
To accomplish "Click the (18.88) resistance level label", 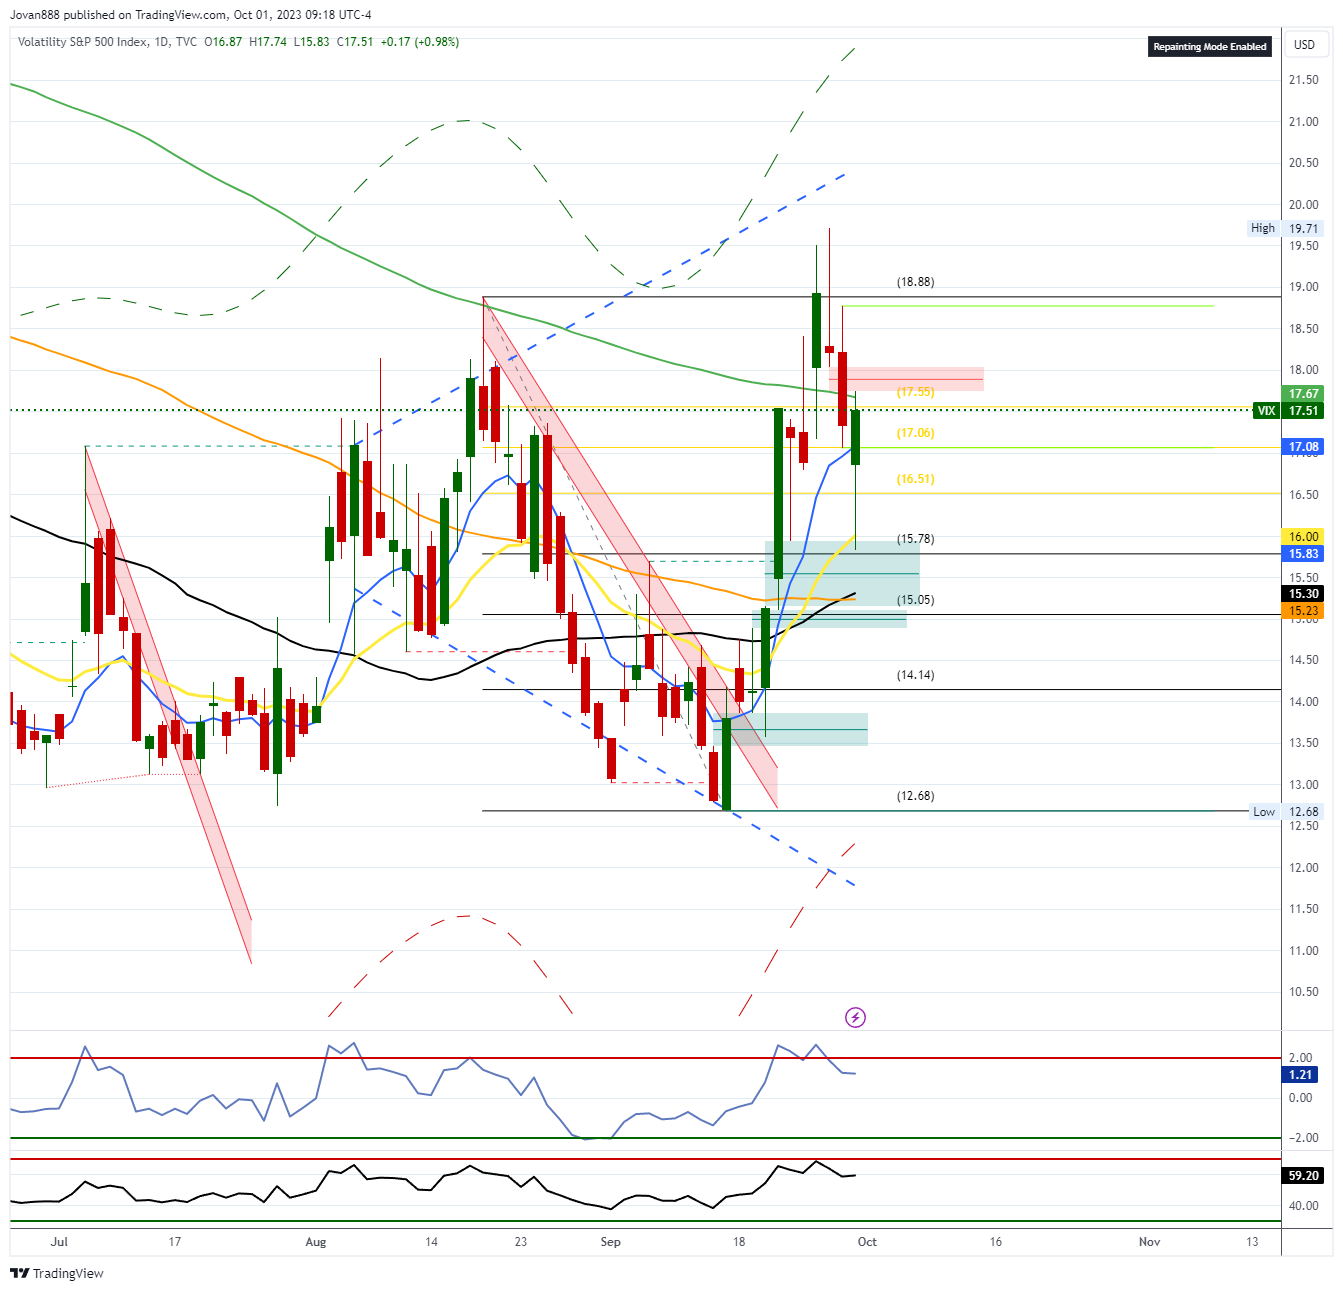I will (915, 282).
